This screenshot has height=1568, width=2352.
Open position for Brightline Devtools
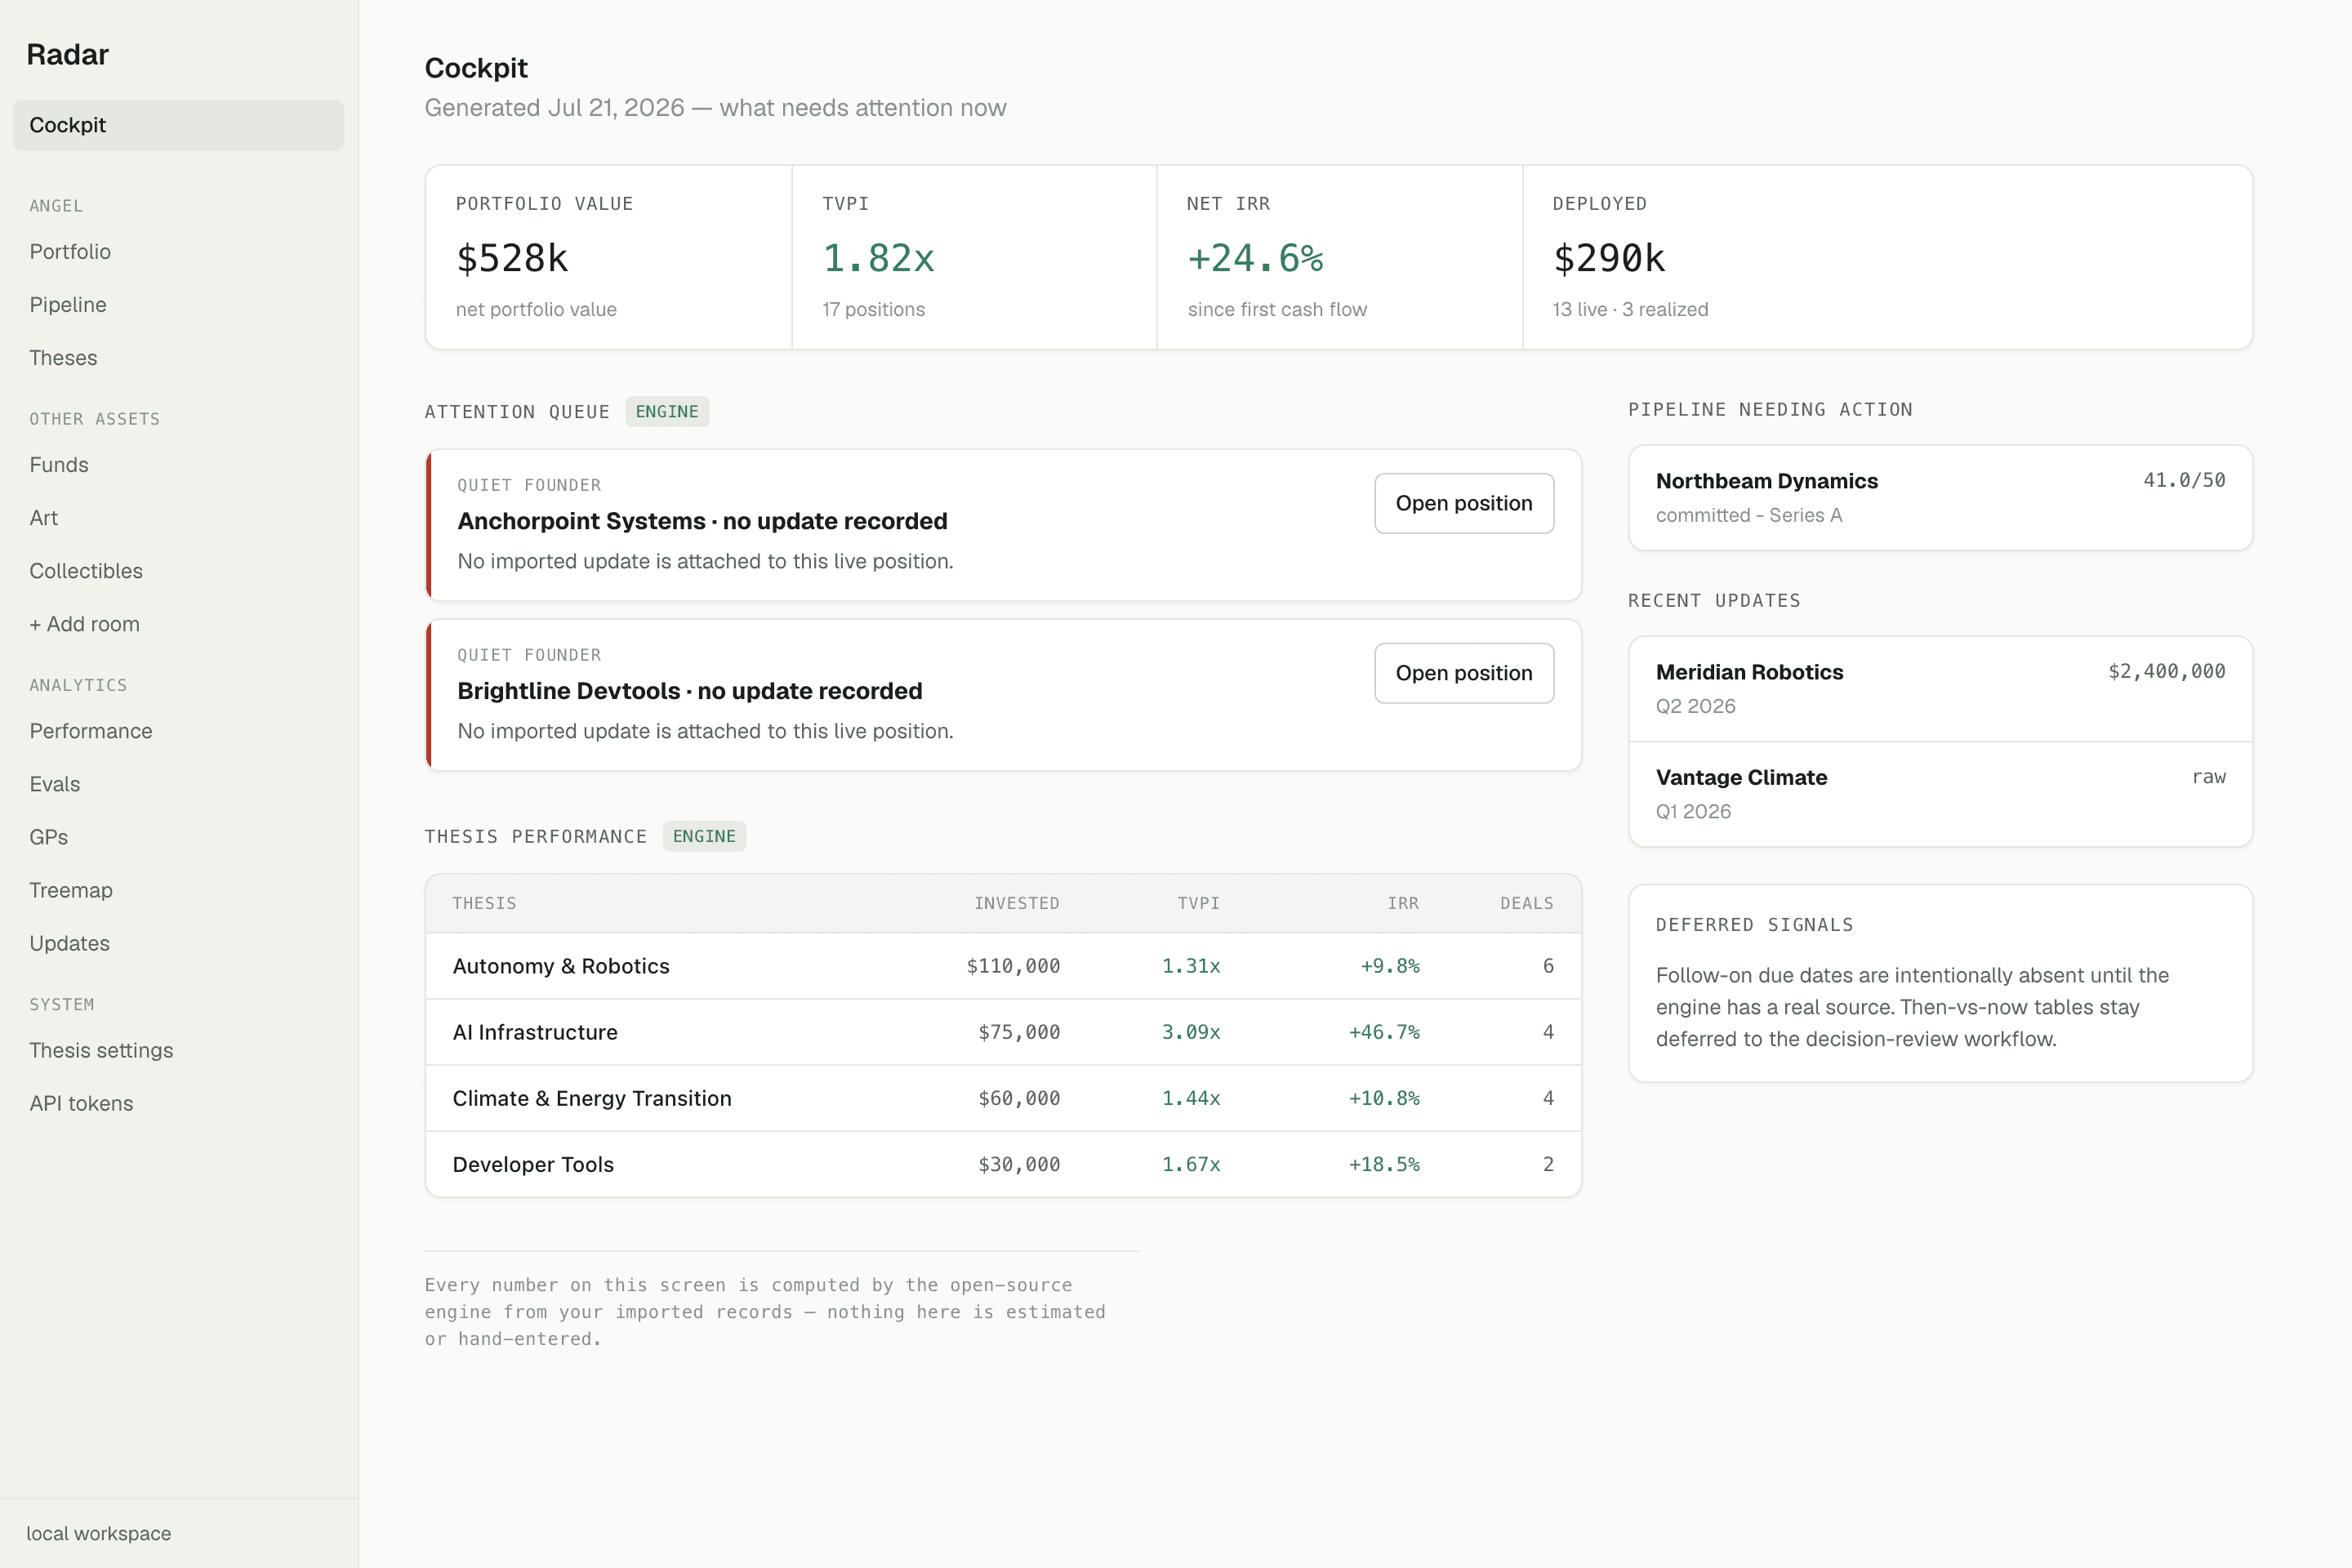(1463, 673)
